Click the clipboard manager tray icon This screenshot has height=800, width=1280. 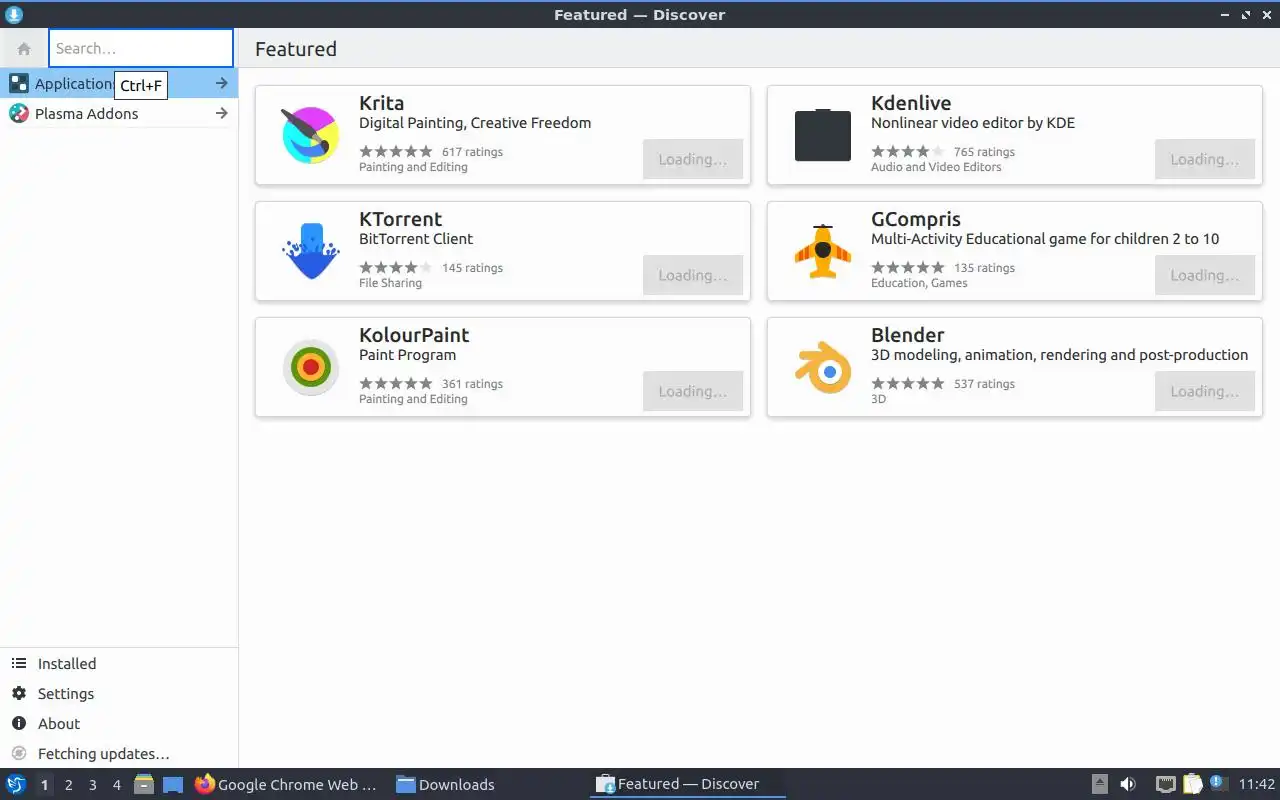click(x=1193, y=784)
